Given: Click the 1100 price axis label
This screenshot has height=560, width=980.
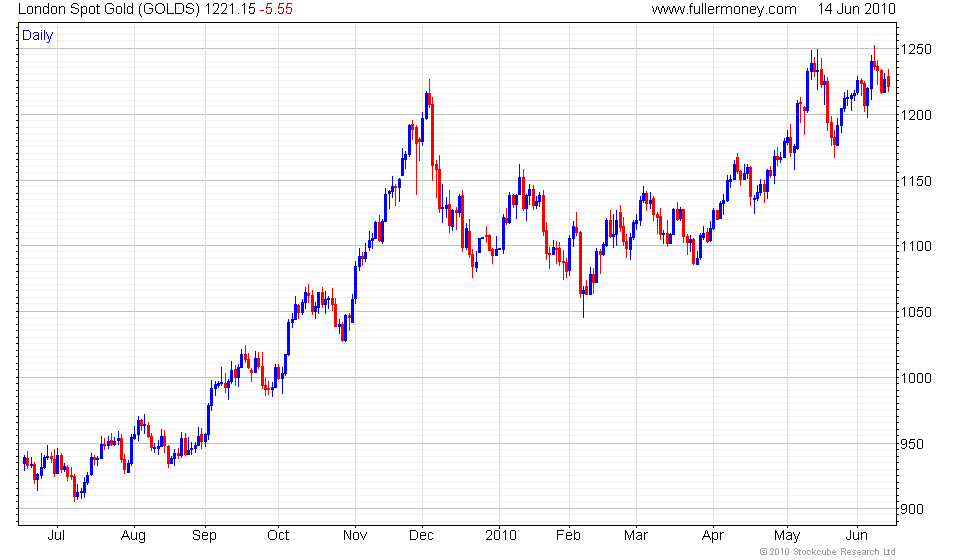Looking at the screenshot, I should pos(916,246).
